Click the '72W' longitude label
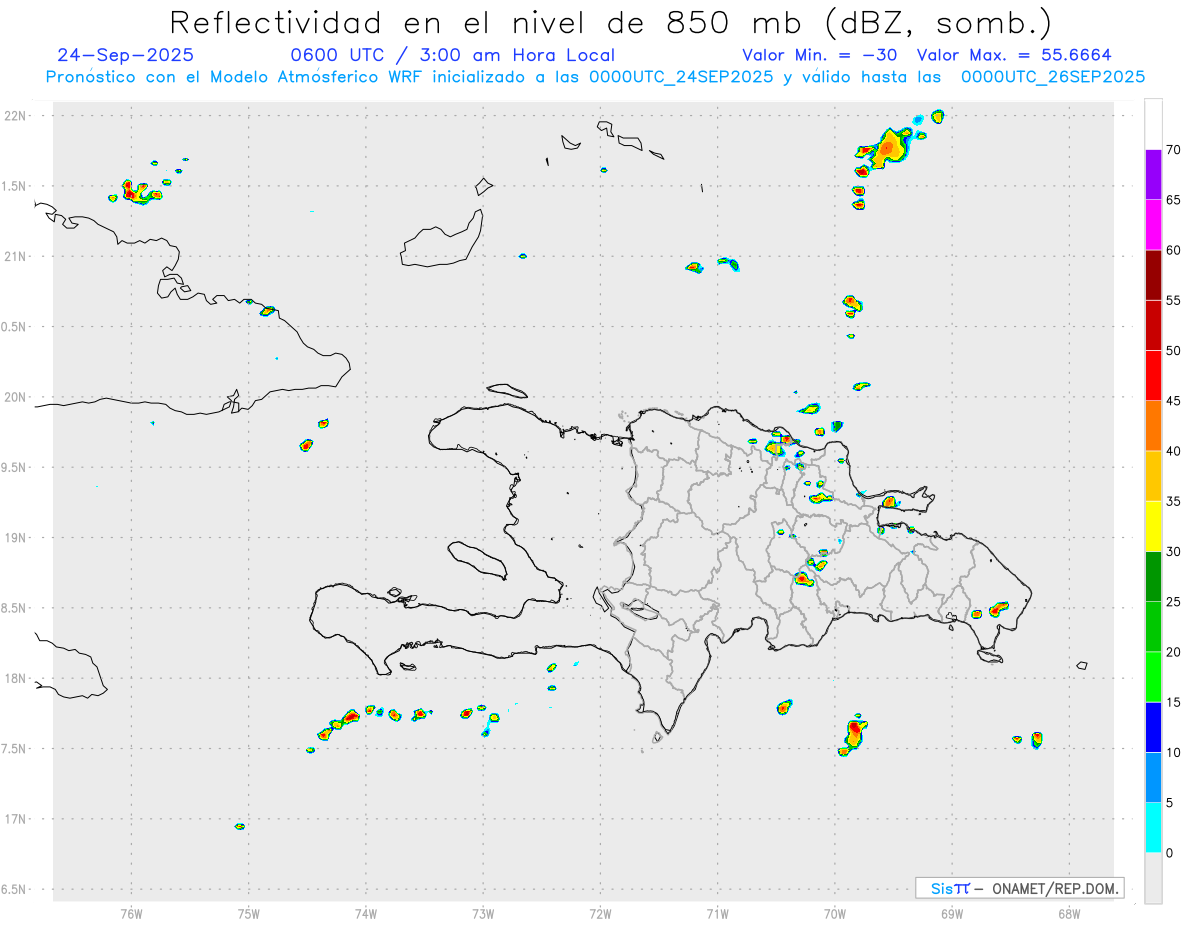 click(x=600, y=914)
